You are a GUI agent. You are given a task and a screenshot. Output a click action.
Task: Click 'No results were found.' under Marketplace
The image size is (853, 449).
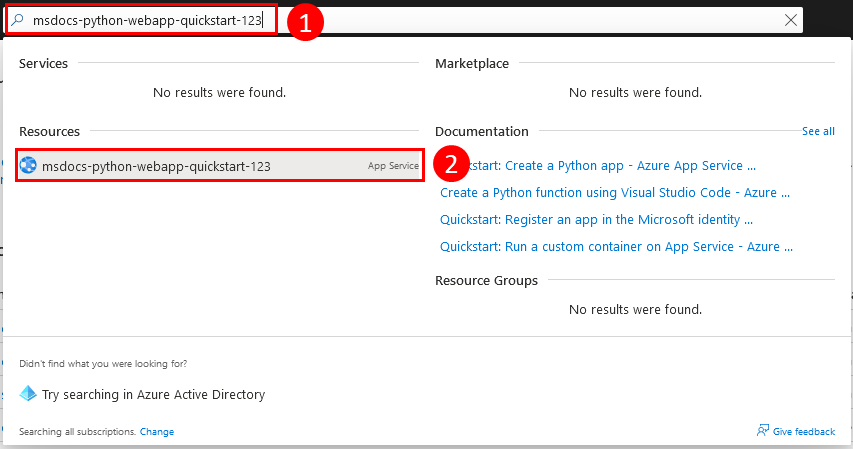(x=635, y=93)
